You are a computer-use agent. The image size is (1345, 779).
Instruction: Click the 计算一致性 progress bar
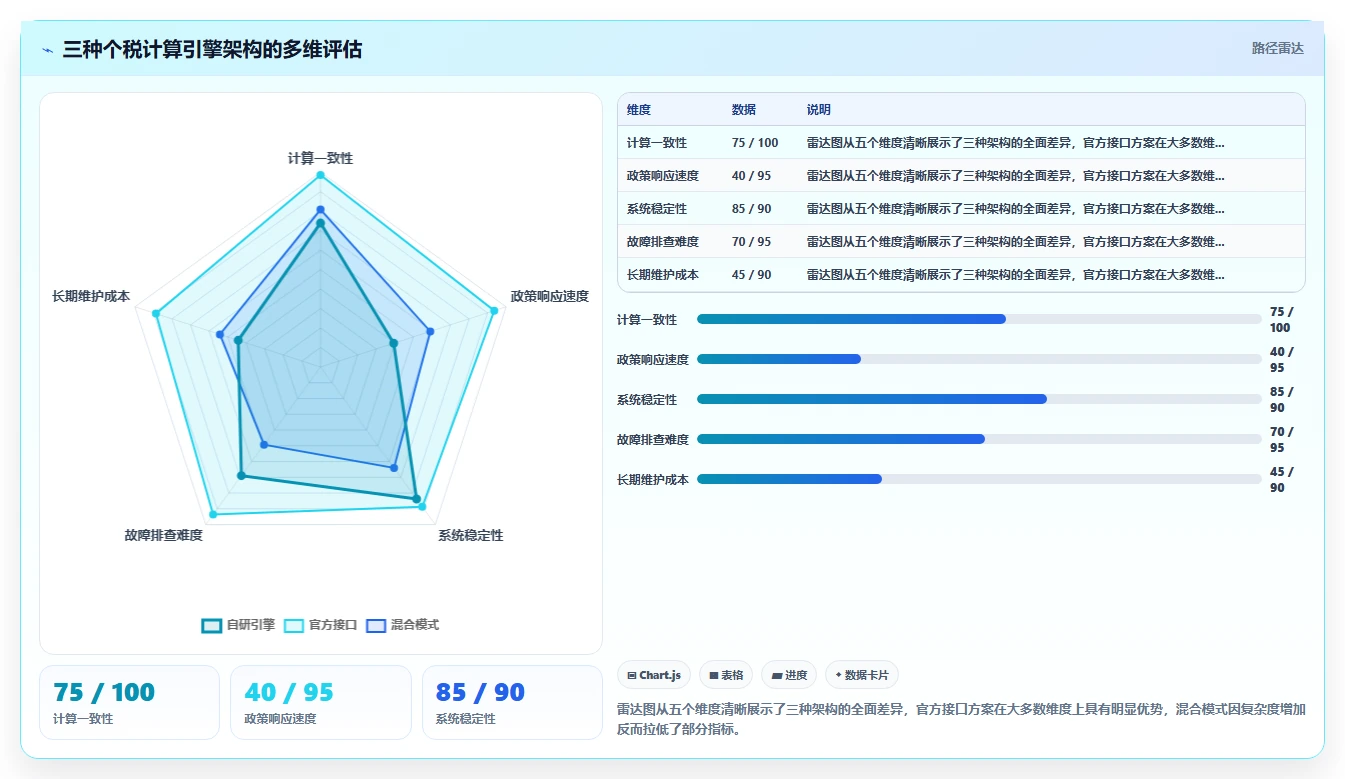coord(979,319)
